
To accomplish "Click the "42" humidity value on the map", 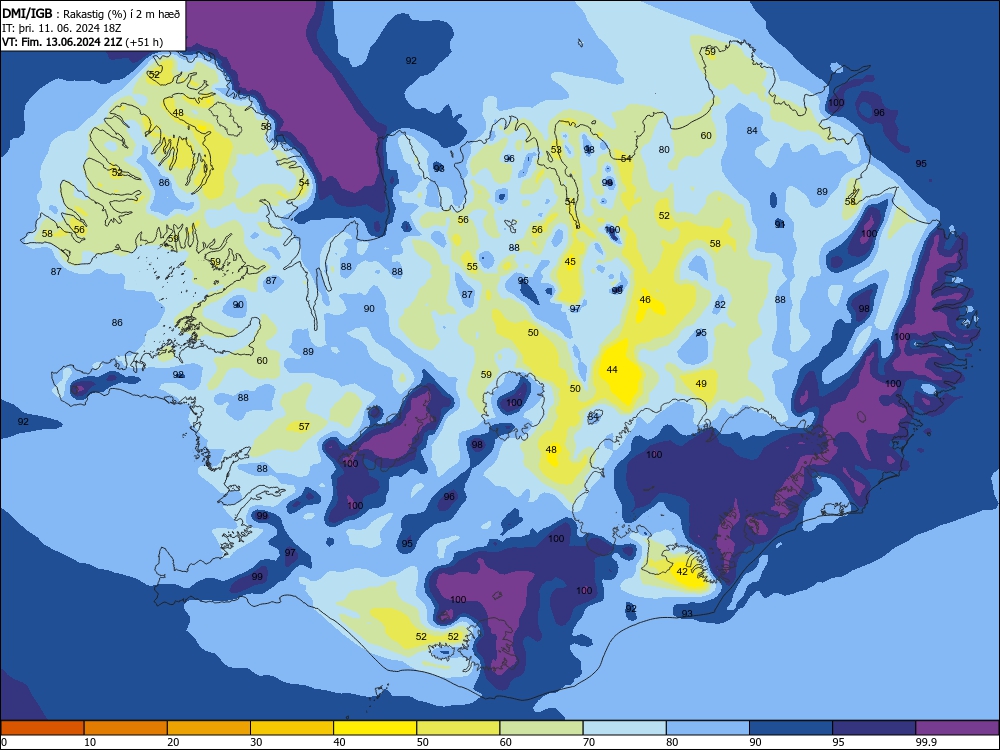I will pos(682,571).
